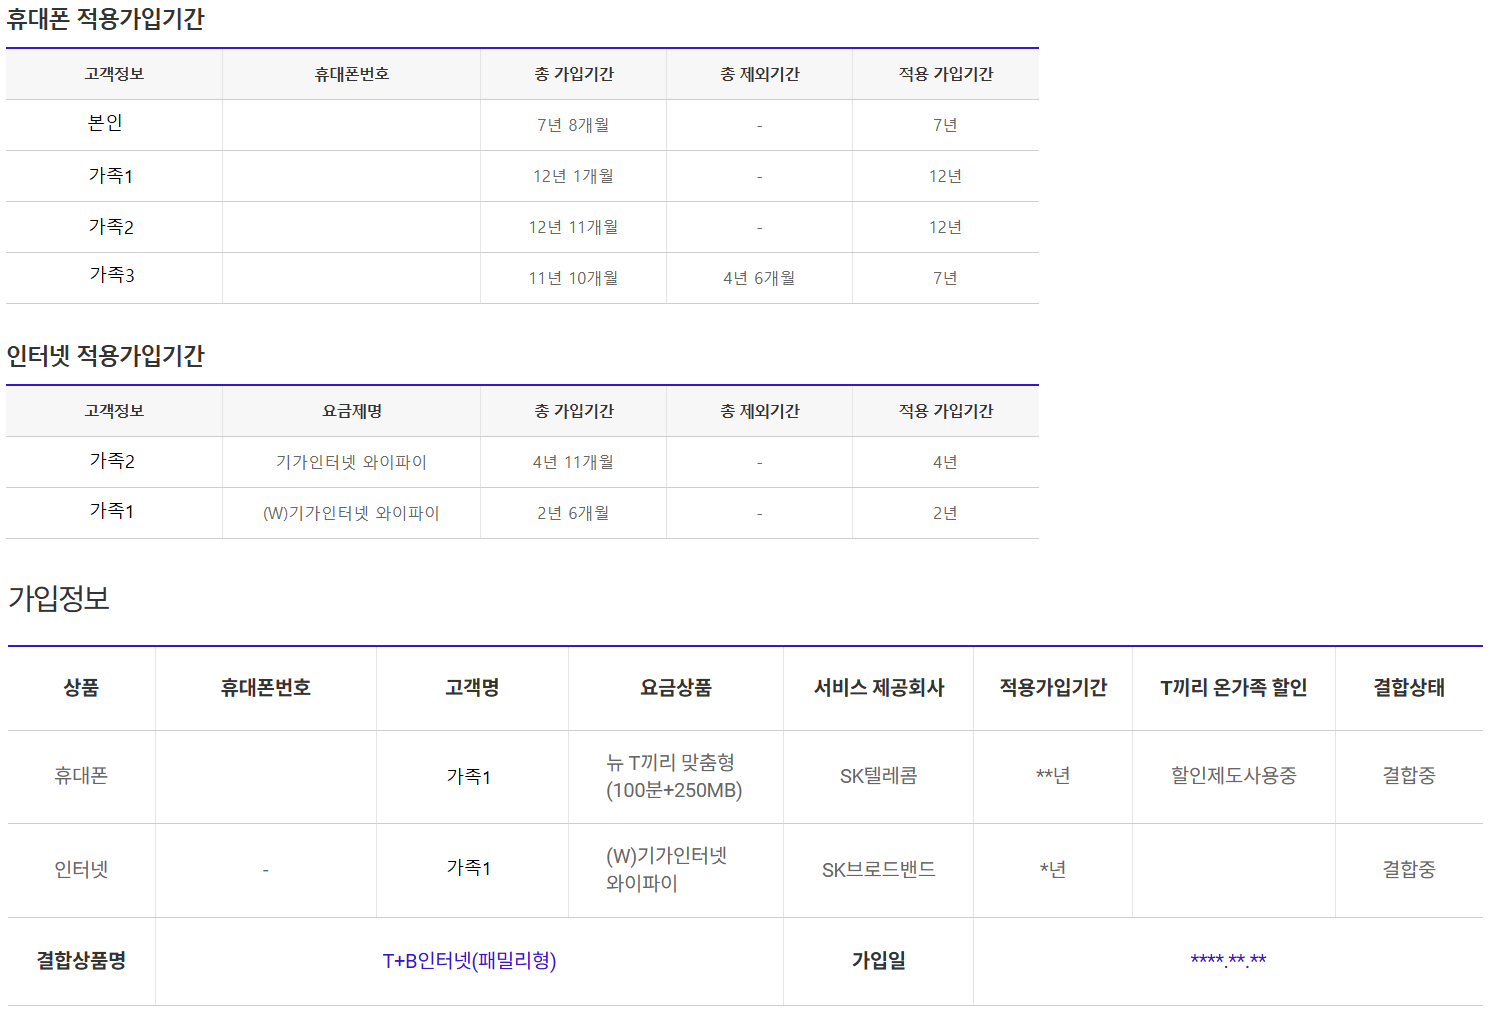Open the T+B인터넷(패밀리형) bundle product link
Viewport: 1490px width, 1018px height.
[x=469, y=961]
